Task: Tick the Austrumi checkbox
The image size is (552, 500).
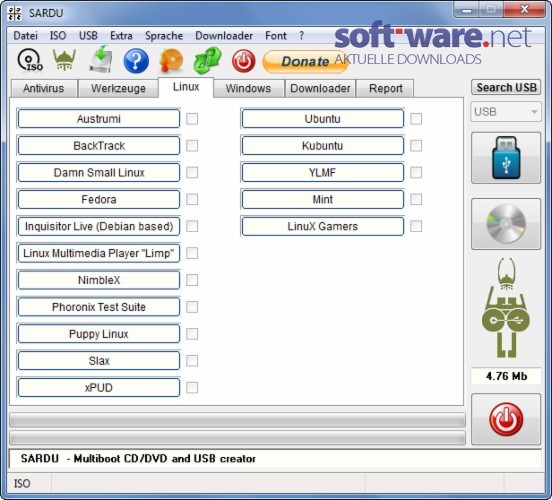Action: pos(192,119)
